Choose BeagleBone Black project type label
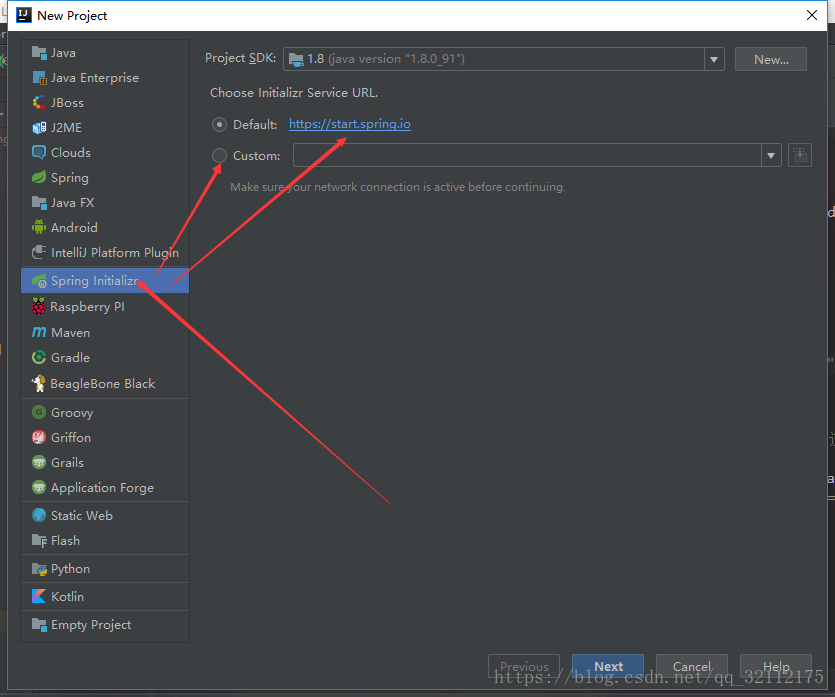Image resolution: width=835 pixels, height=697 pixels. tap(103, 383)
